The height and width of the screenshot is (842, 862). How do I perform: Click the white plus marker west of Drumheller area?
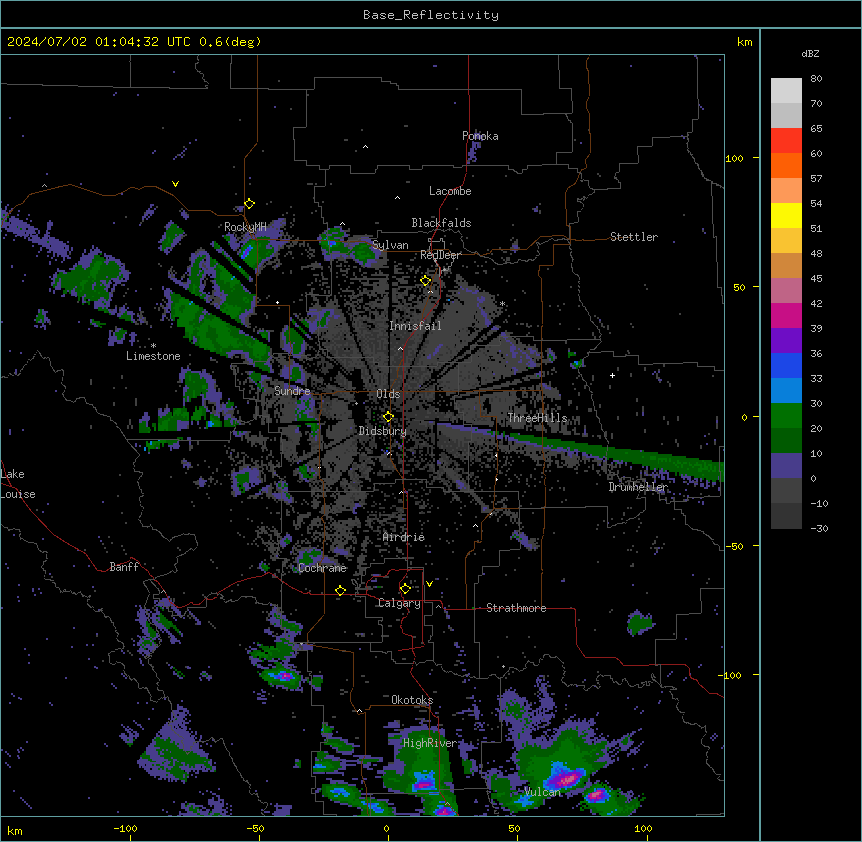[612, 375]
